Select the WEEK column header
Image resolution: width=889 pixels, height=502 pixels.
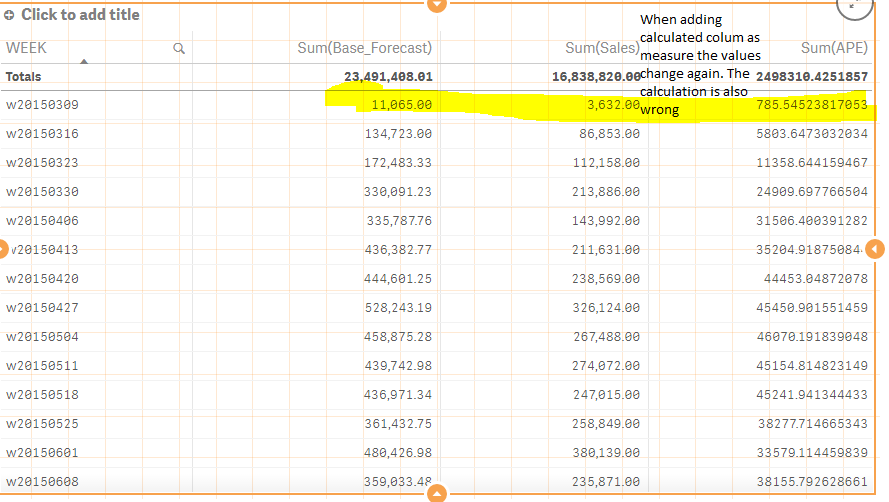[27, 47]
